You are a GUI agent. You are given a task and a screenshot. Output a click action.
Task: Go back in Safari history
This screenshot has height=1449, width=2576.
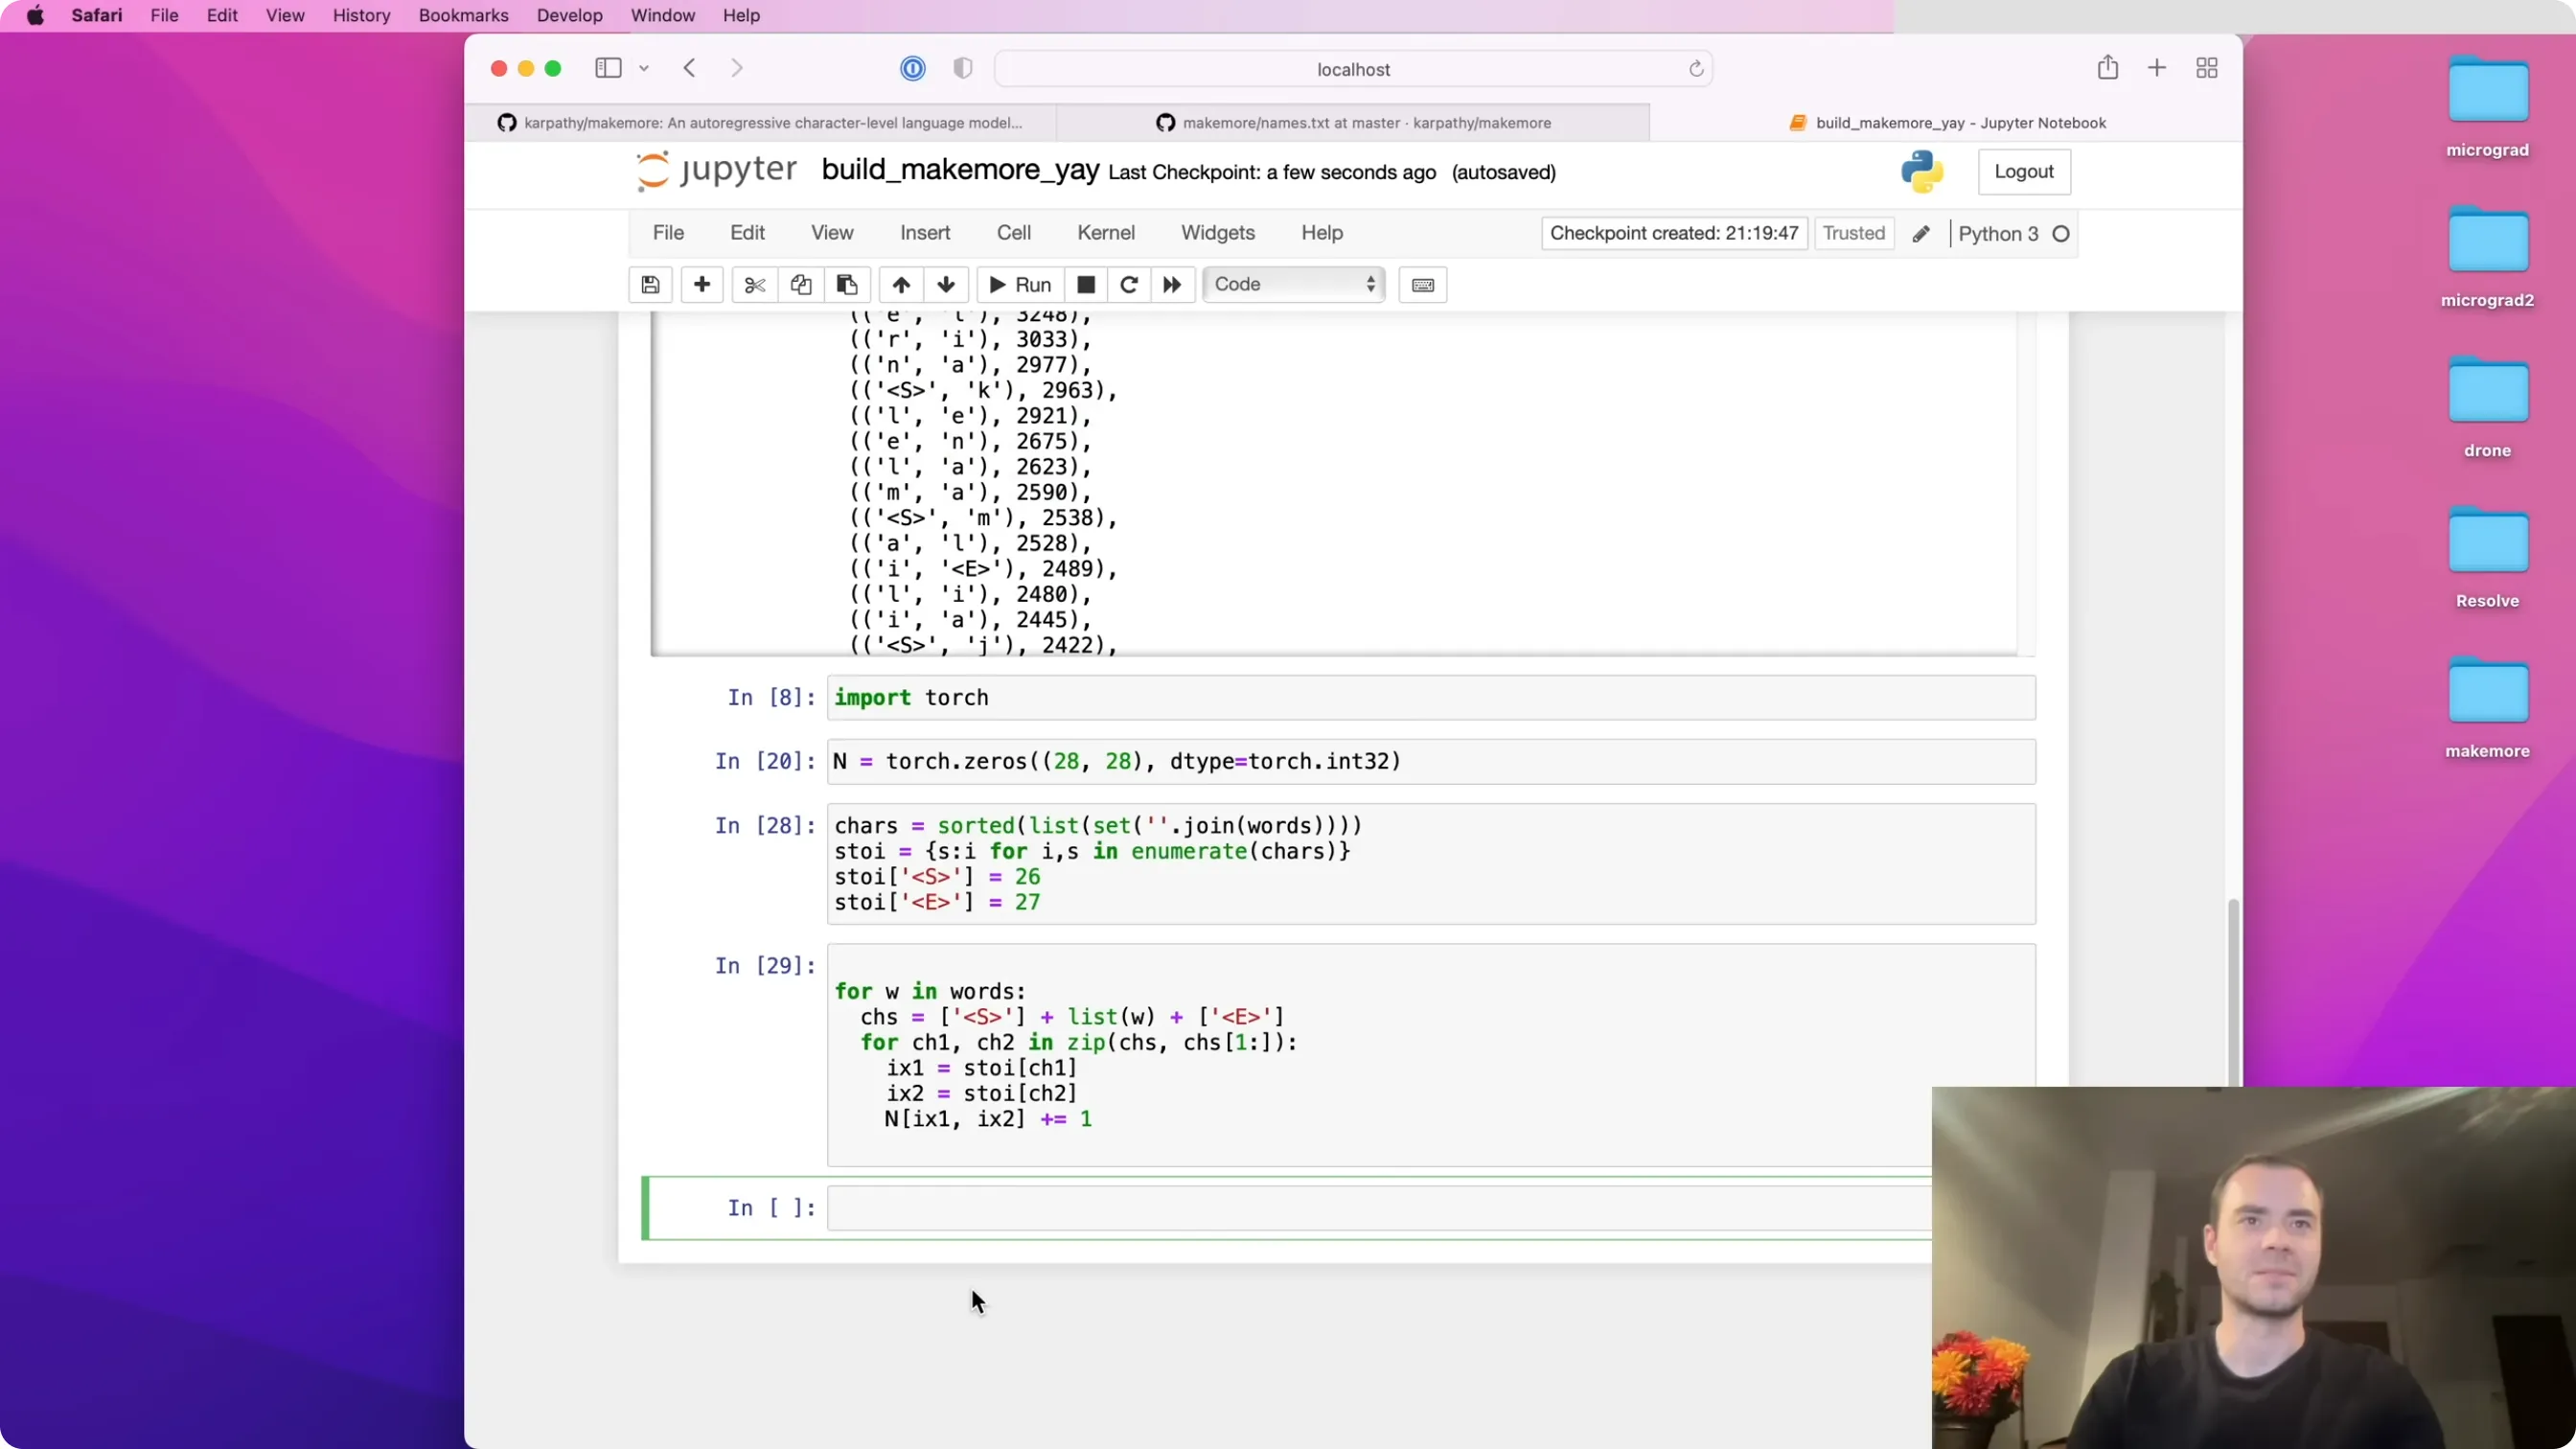click(x=689, y=68)
